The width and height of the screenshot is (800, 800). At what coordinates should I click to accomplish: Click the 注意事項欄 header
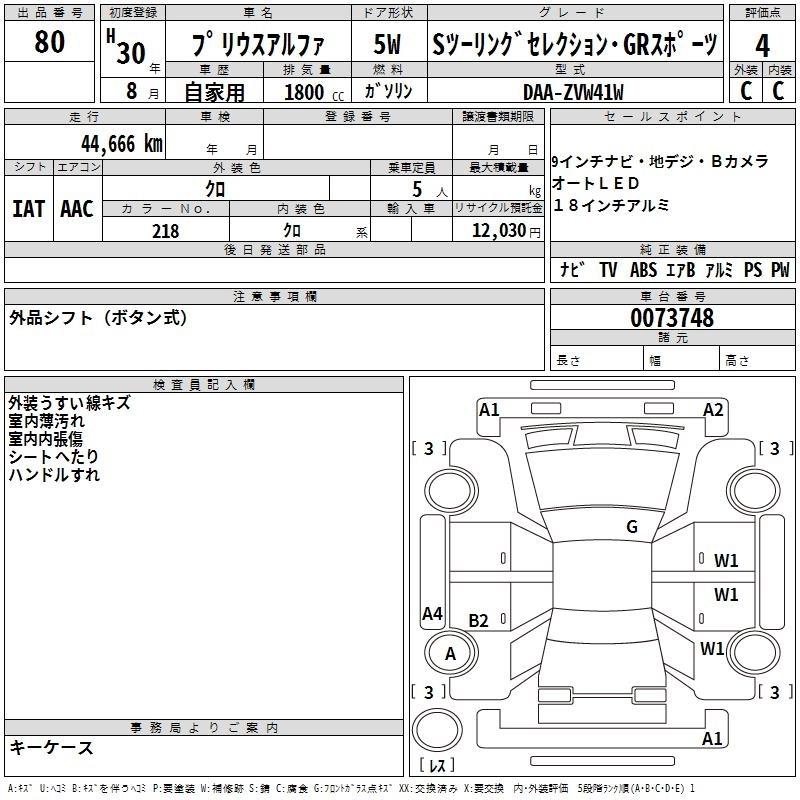pos(274,296)
